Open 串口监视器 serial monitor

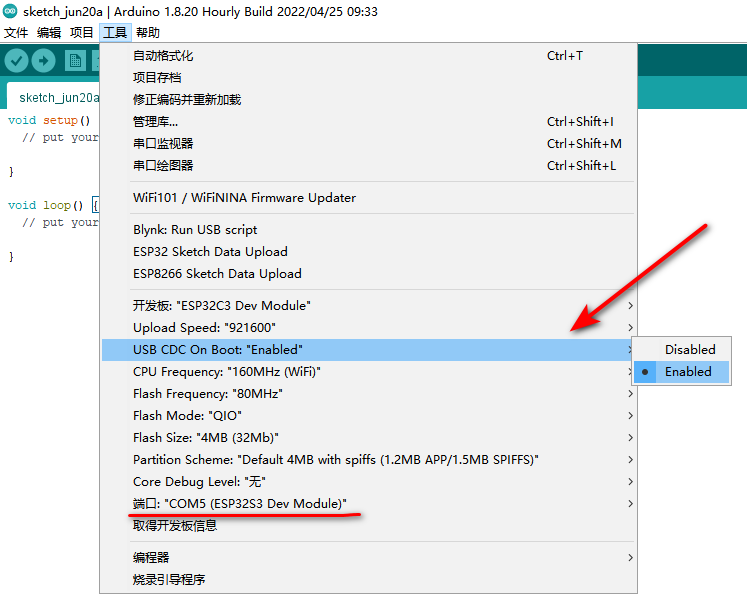click(369, 143)
